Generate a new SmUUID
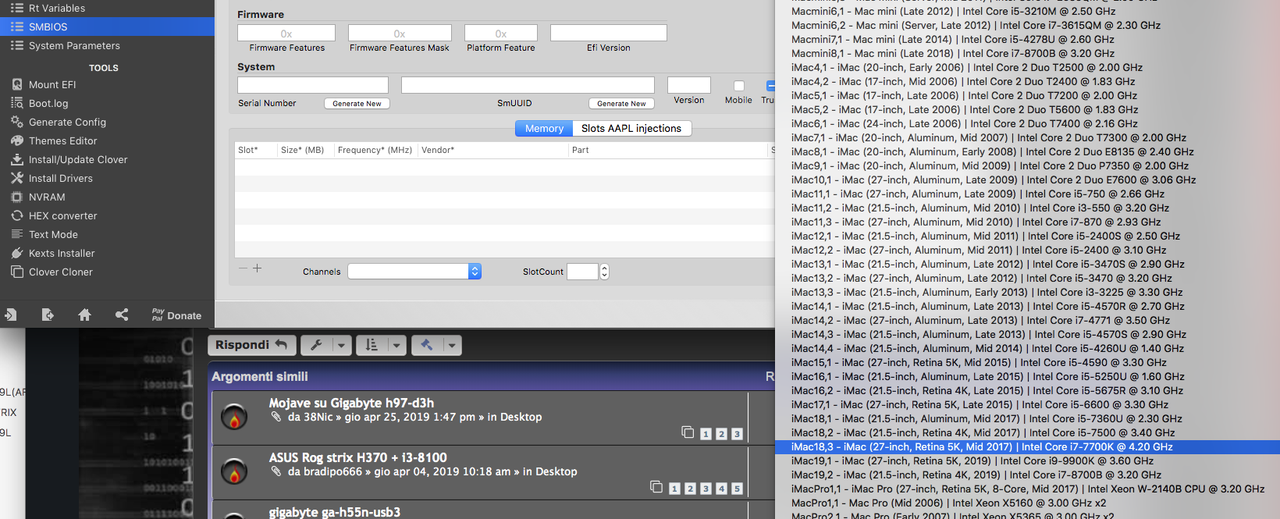 point(621,103)
